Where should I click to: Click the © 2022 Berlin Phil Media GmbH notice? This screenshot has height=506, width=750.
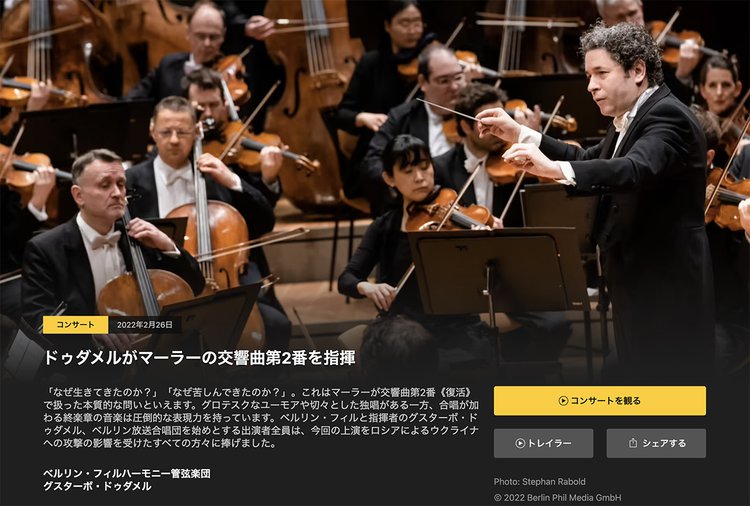coord(558,497)
